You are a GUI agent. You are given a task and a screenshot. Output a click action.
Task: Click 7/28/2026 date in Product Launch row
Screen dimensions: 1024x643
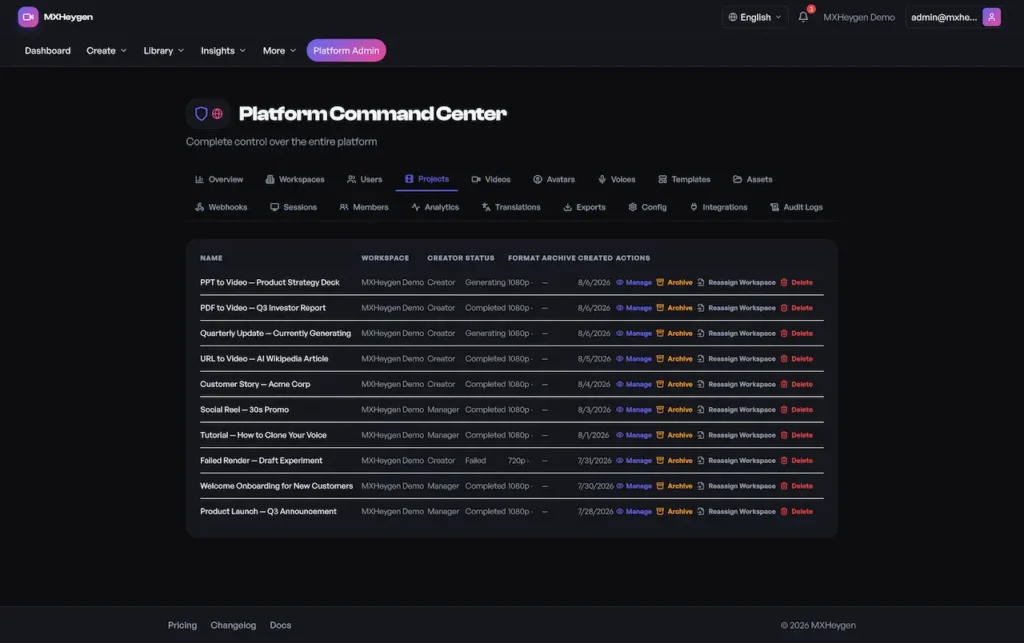tap(595, 512)
